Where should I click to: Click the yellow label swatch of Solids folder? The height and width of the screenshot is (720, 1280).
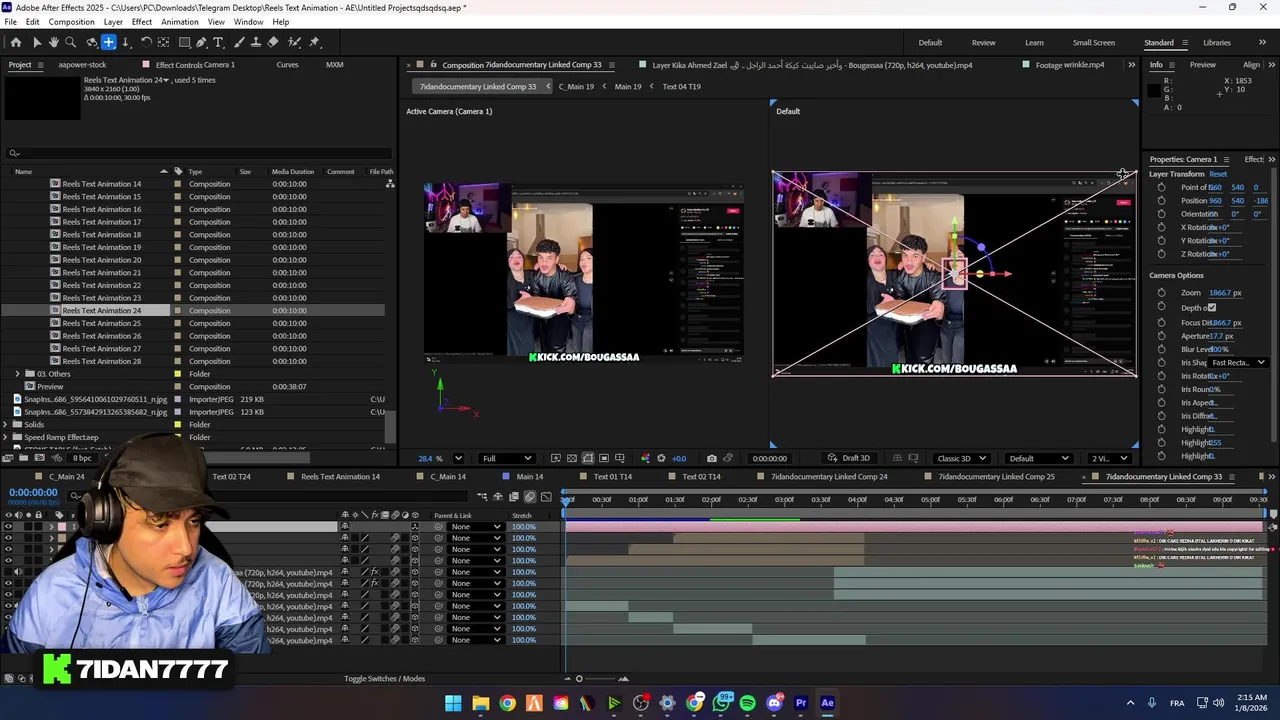click(x=178, y=424)
